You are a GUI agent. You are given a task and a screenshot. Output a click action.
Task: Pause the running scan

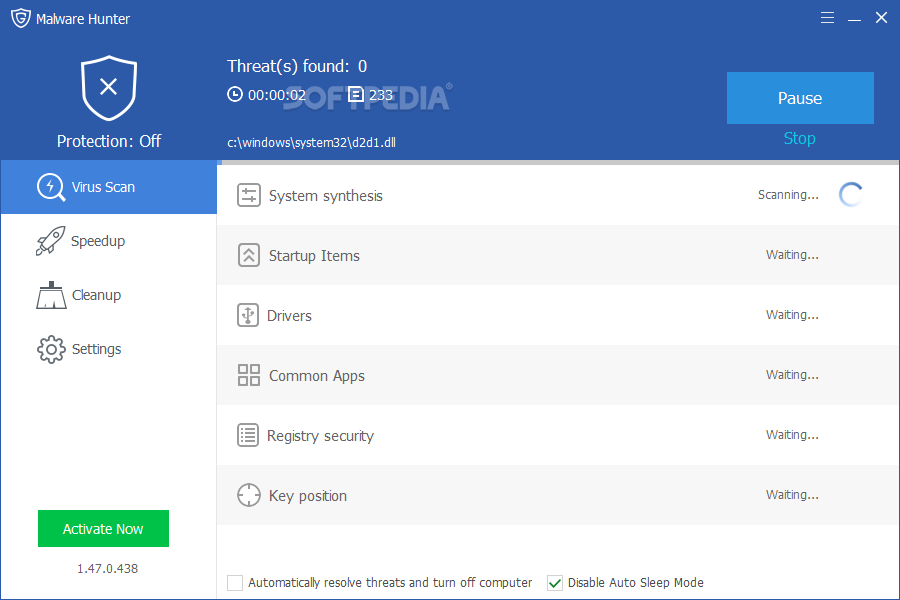pos(800,98)
